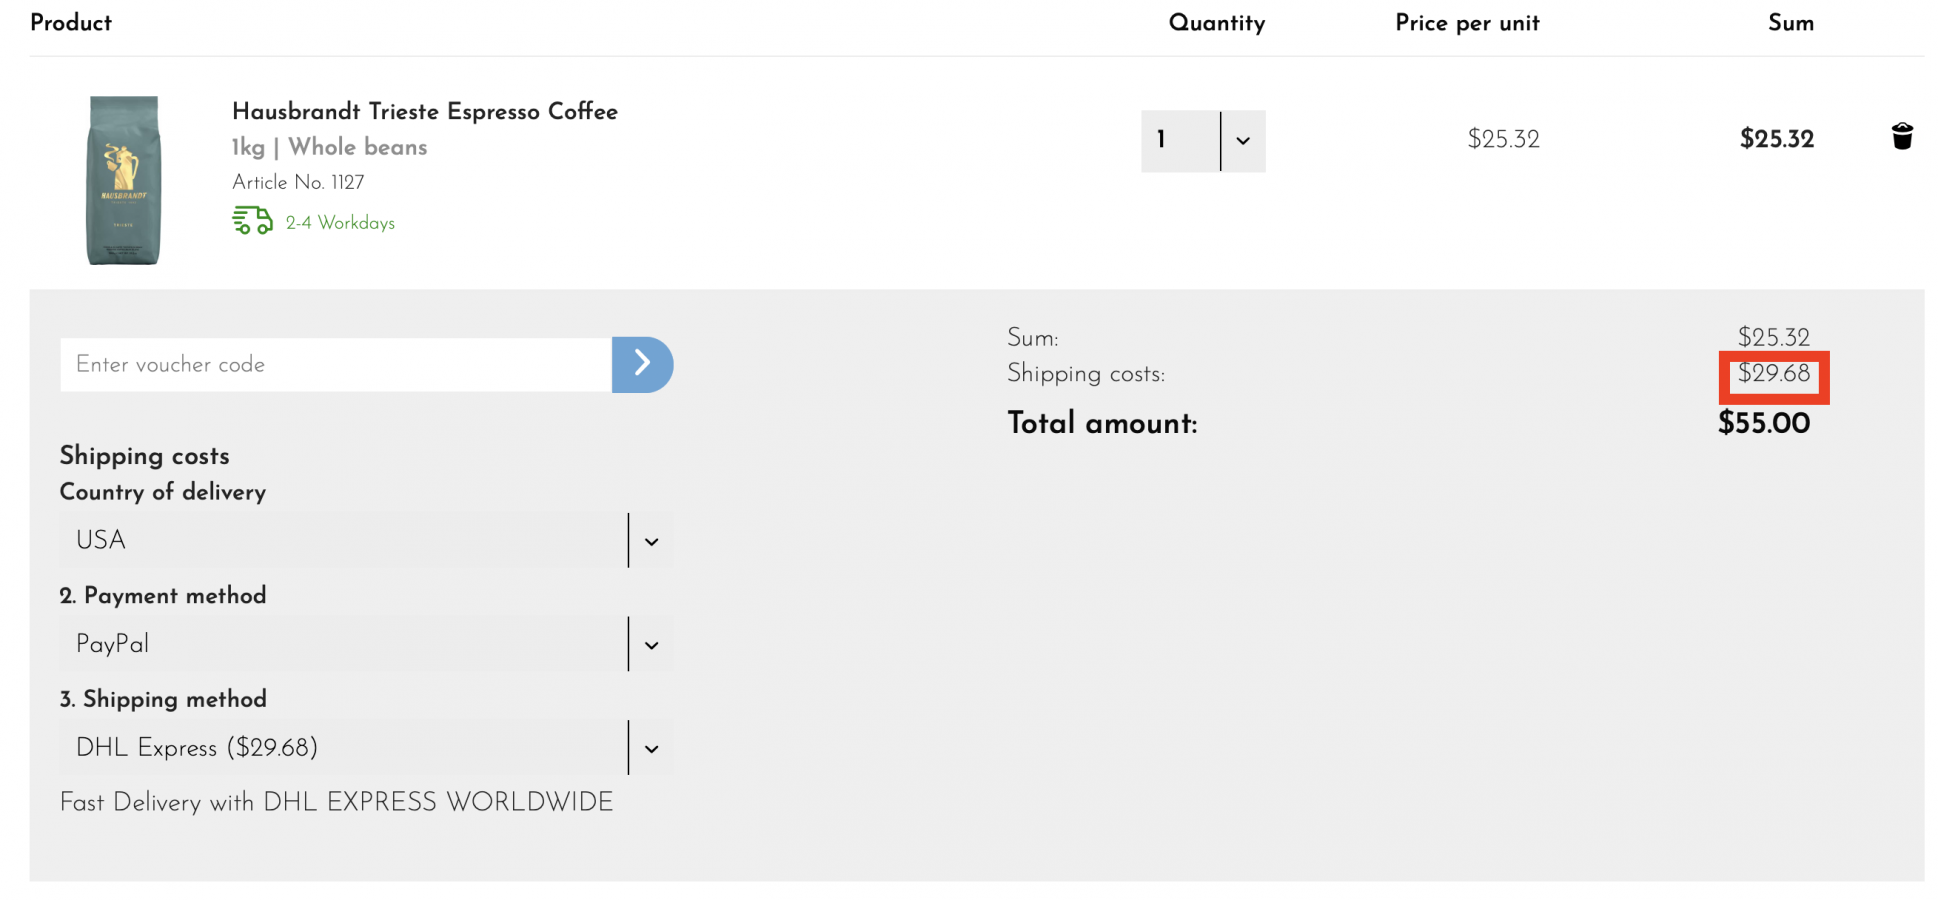Viewport: 1938px width, 900px height.
Task: Click the highlighted $29.68 shipping cost
Action: pyautogui.click(x=1773, y=374)
